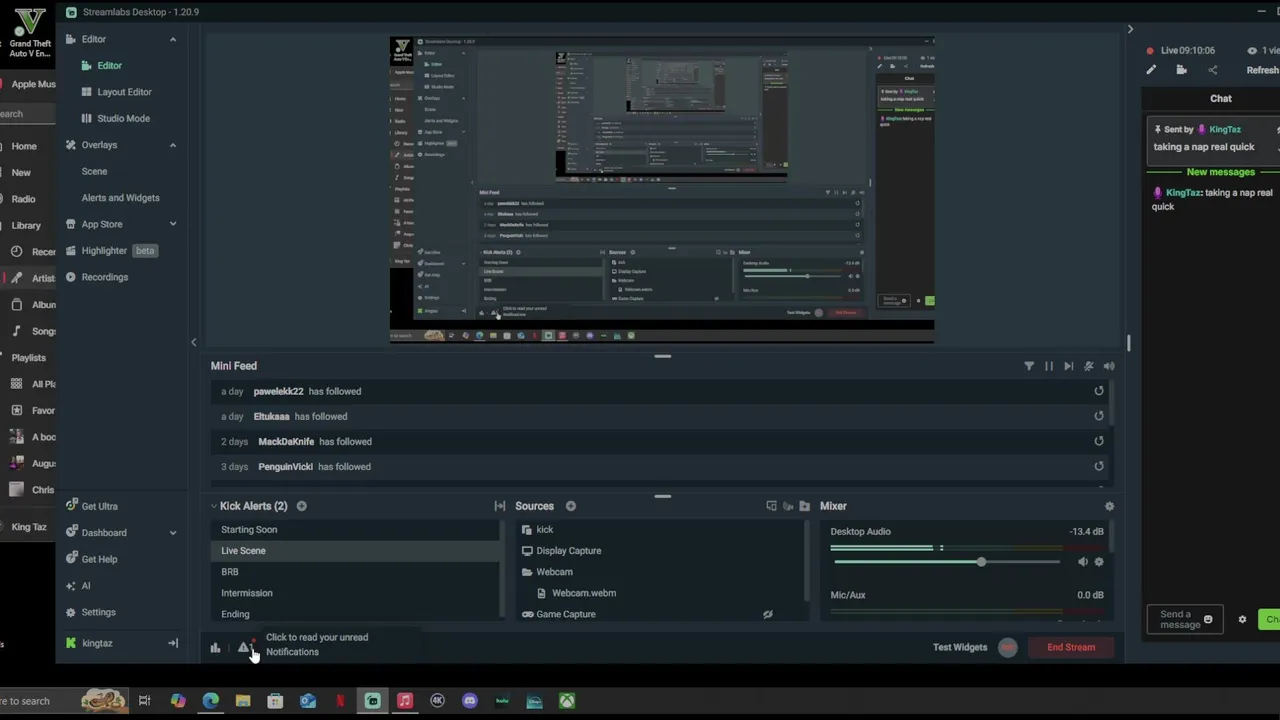Viewport: 1280px width, 720px height.
Task: Expand the App Store sidebar section
Action: point(172,224)
